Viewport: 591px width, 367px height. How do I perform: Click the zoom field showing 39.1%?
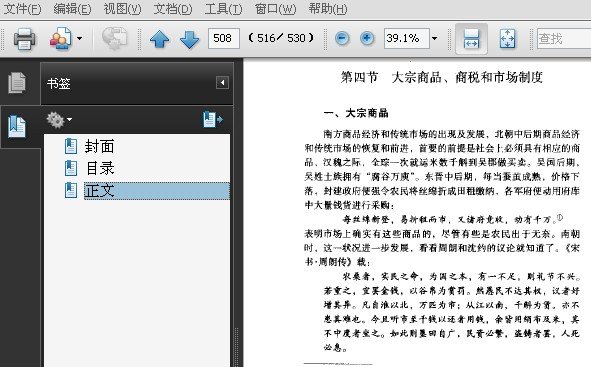pyautogui.click(x=406, y=38)
